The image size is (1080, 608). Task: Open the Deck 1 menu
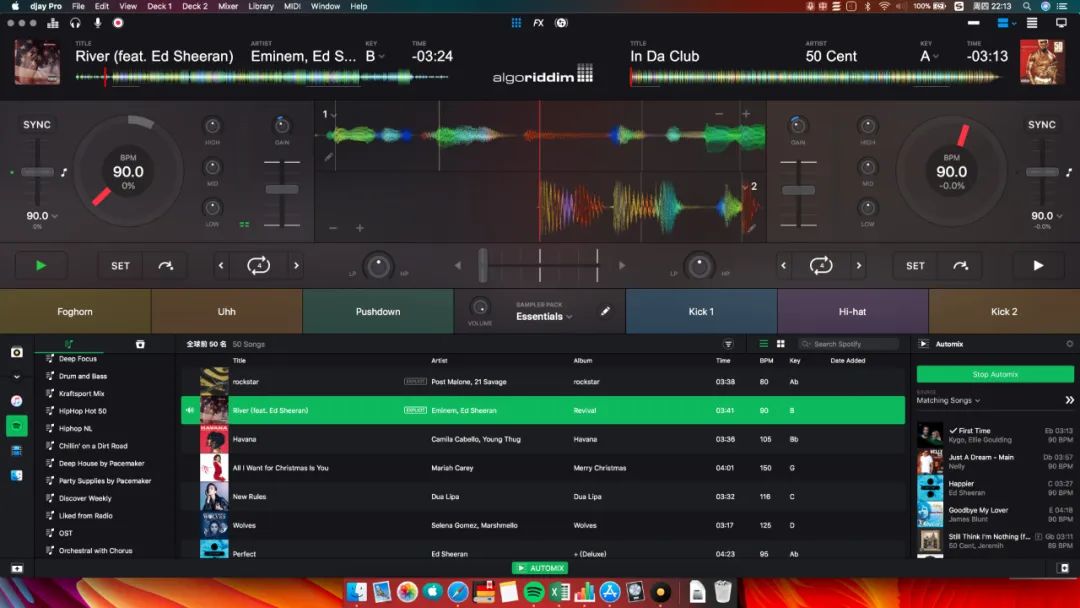[159, 6]
